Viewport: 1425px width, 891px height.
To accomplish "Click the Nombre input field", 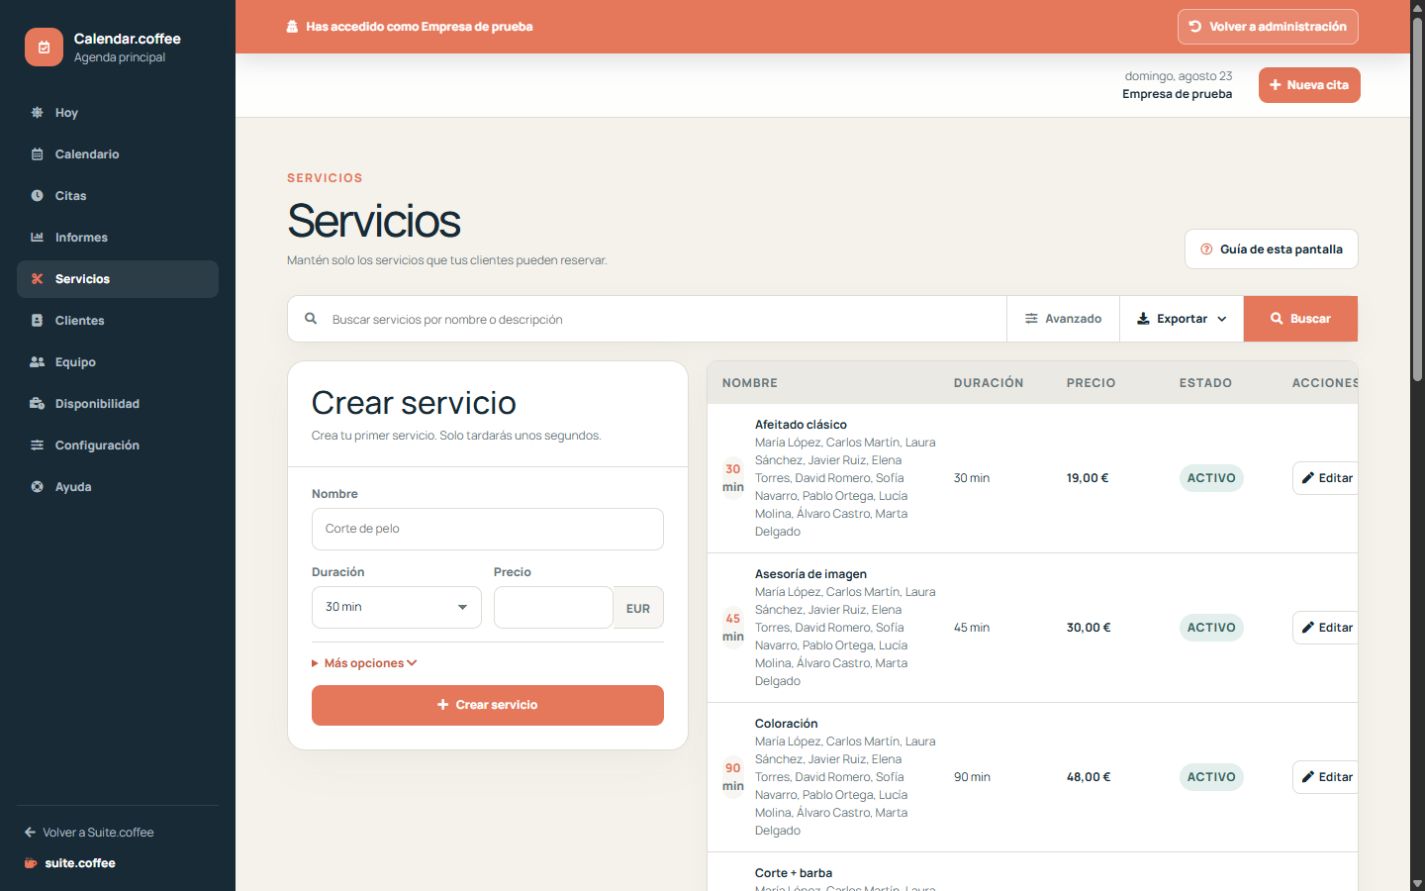I will click(x=487, y=529).
